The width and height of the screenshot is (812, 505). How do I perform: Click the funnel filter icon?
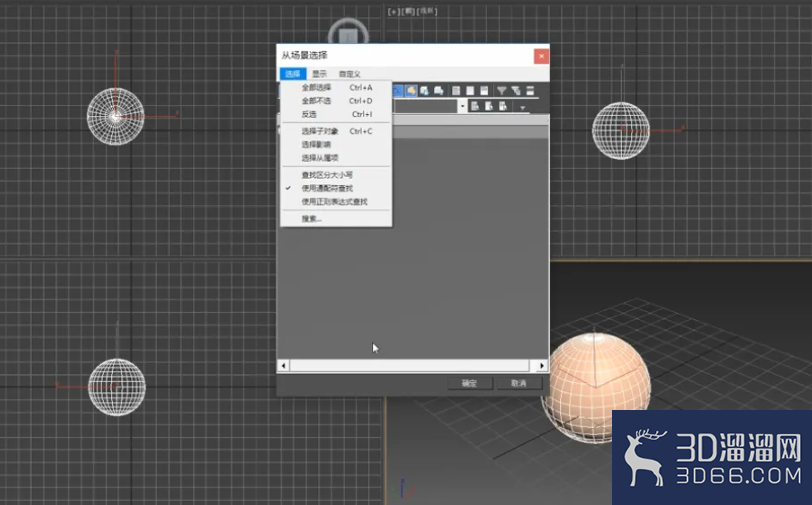[x=502, y=91]
